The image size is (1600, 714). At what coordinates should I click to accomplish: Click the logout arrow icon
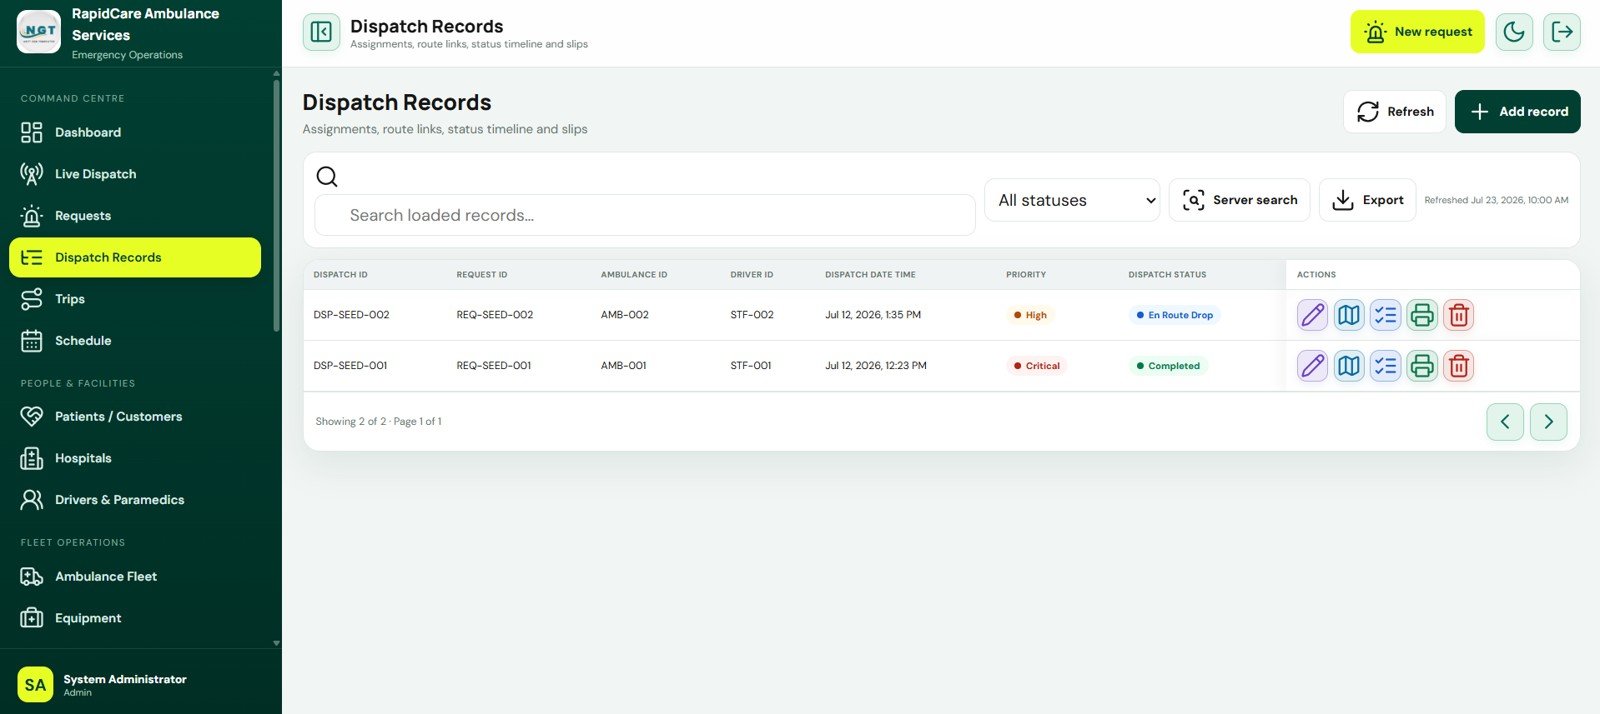[1562, 32]
